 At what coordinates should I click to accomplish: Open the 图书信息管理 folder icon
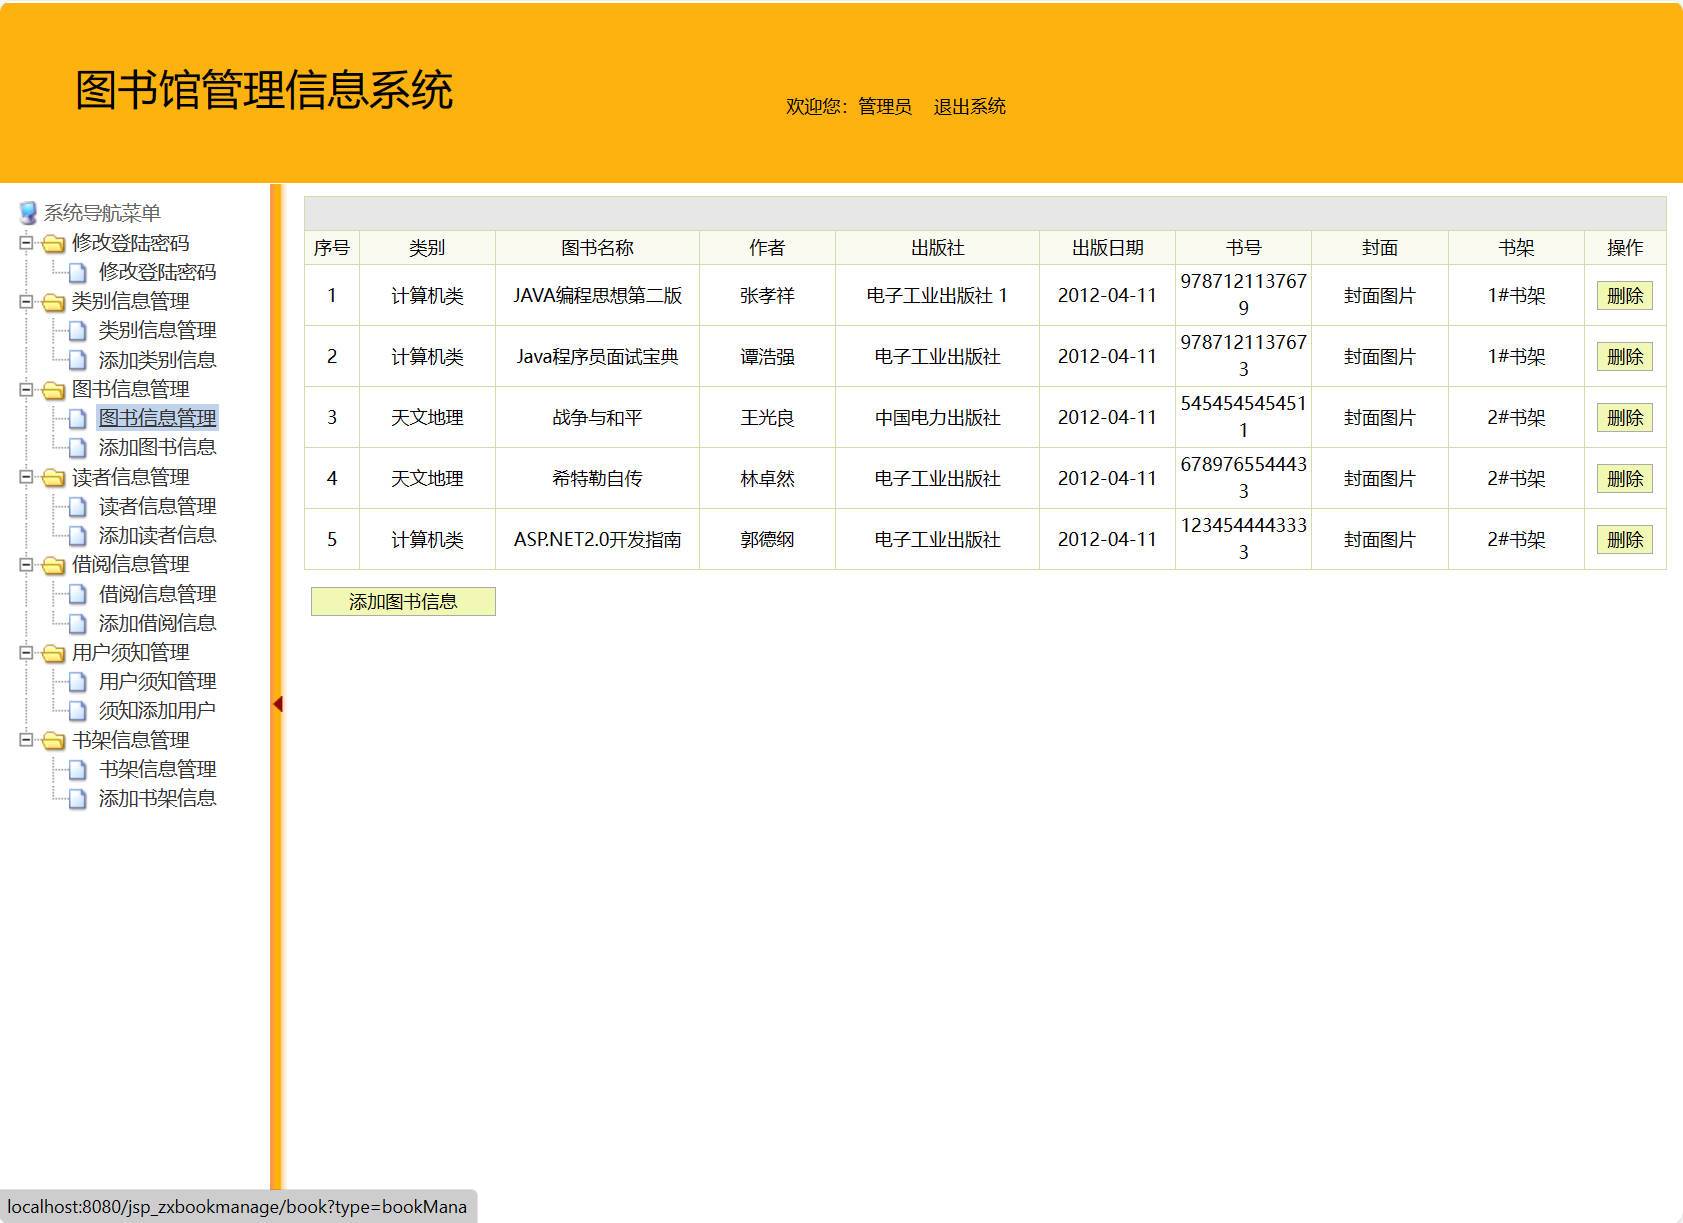[54, 390]
